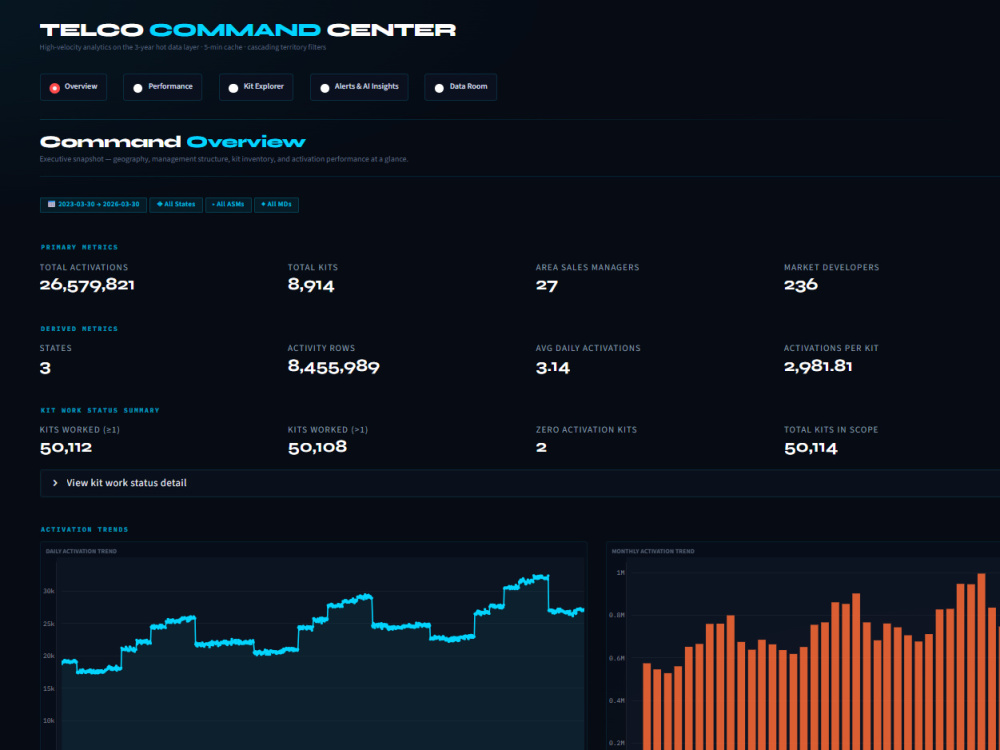Click the Total Activations value 26,579,821
Screen dimensions: 1000x750
tap(87, 285)
